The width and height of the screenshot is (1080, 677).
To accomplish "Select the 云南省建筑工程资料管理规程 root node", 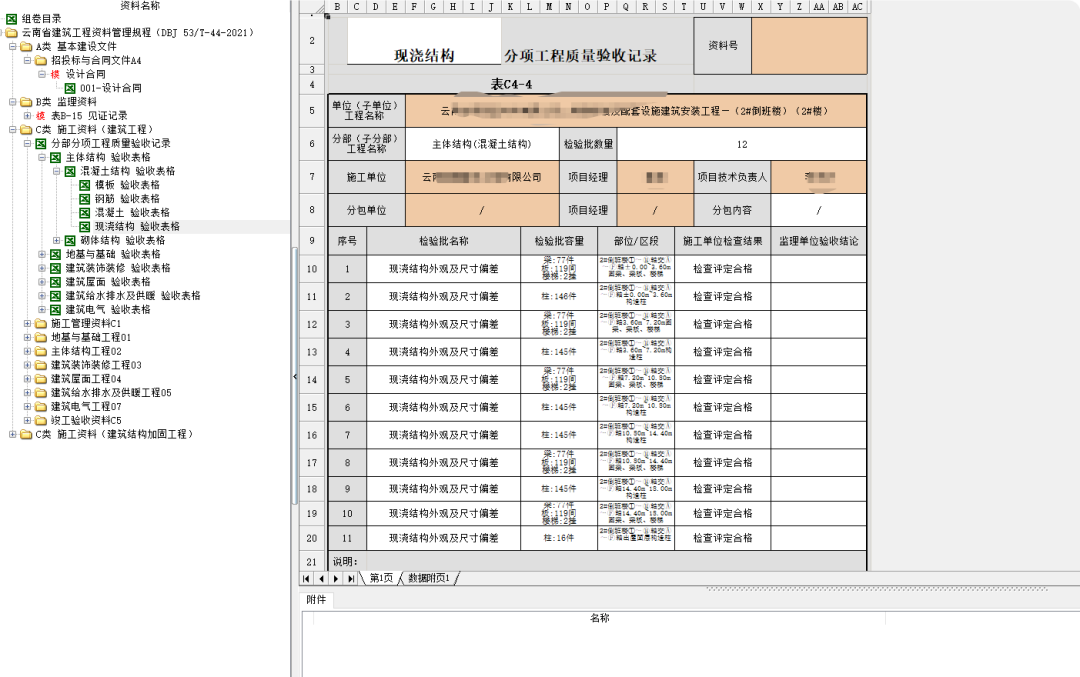I will 138,32.
